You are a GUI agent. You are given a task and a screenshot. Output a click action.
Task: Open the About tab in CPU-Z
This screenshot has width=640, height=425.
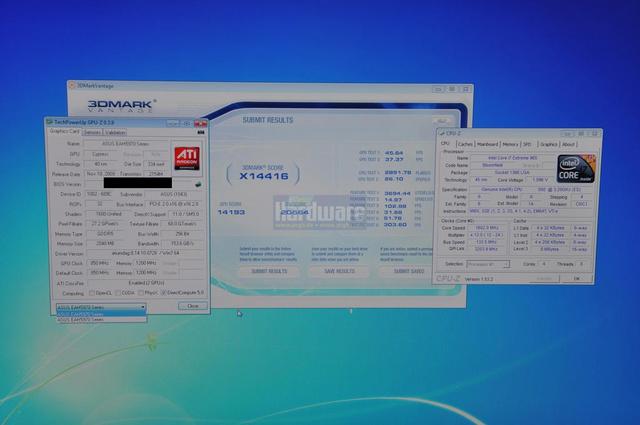(569, 144)
